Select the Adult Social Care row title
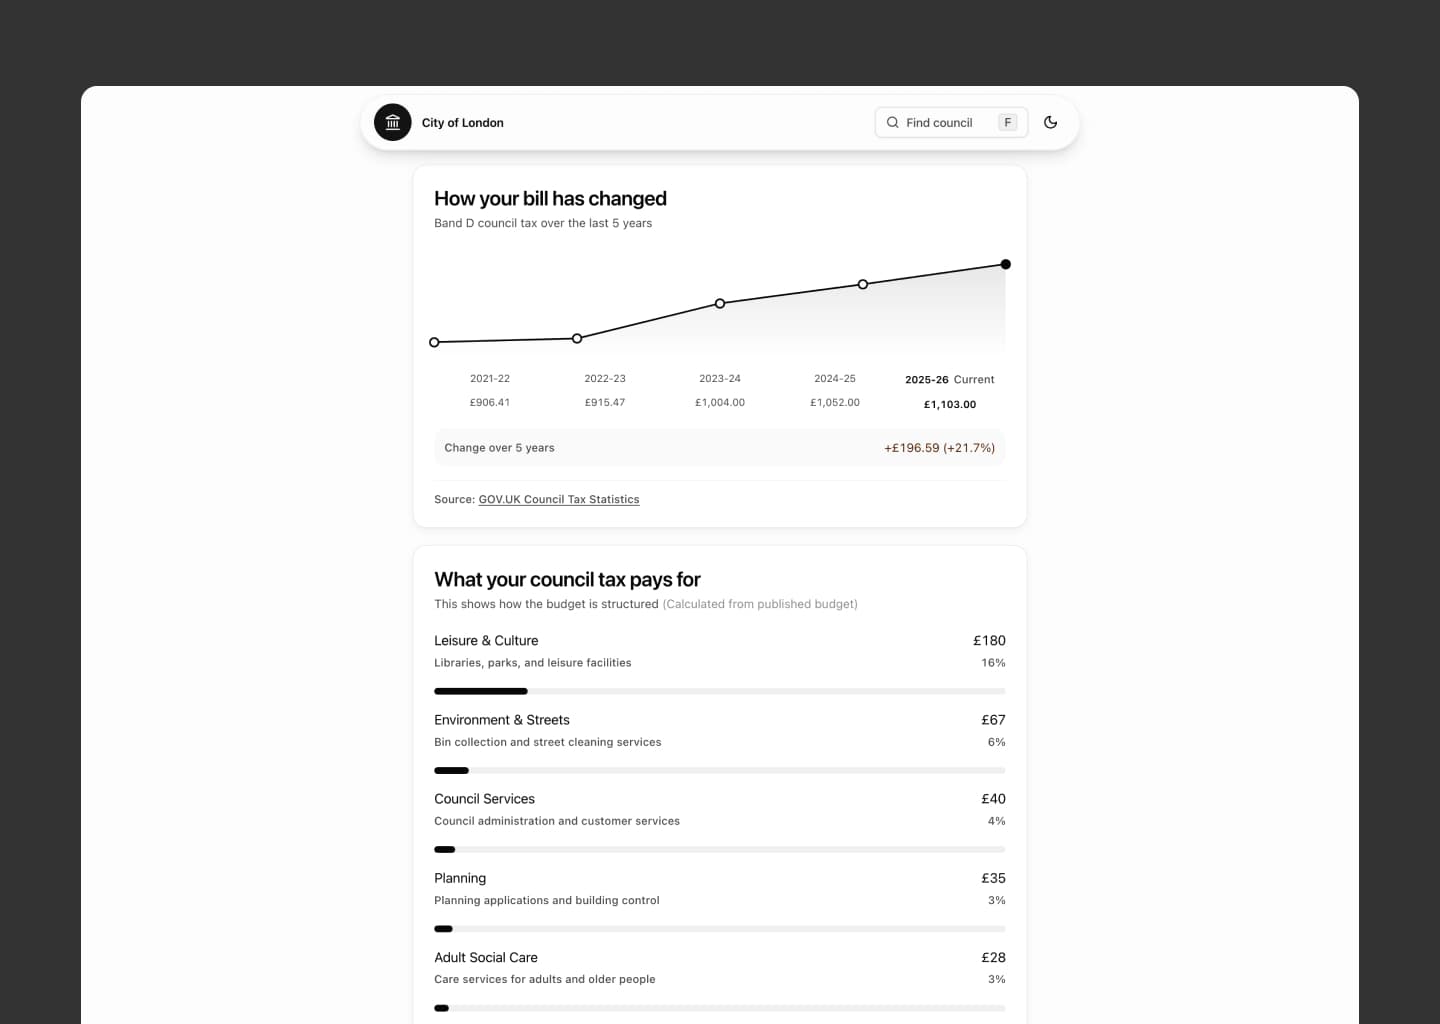This screenshot has height=1024, width=1440. pos(486,957)
